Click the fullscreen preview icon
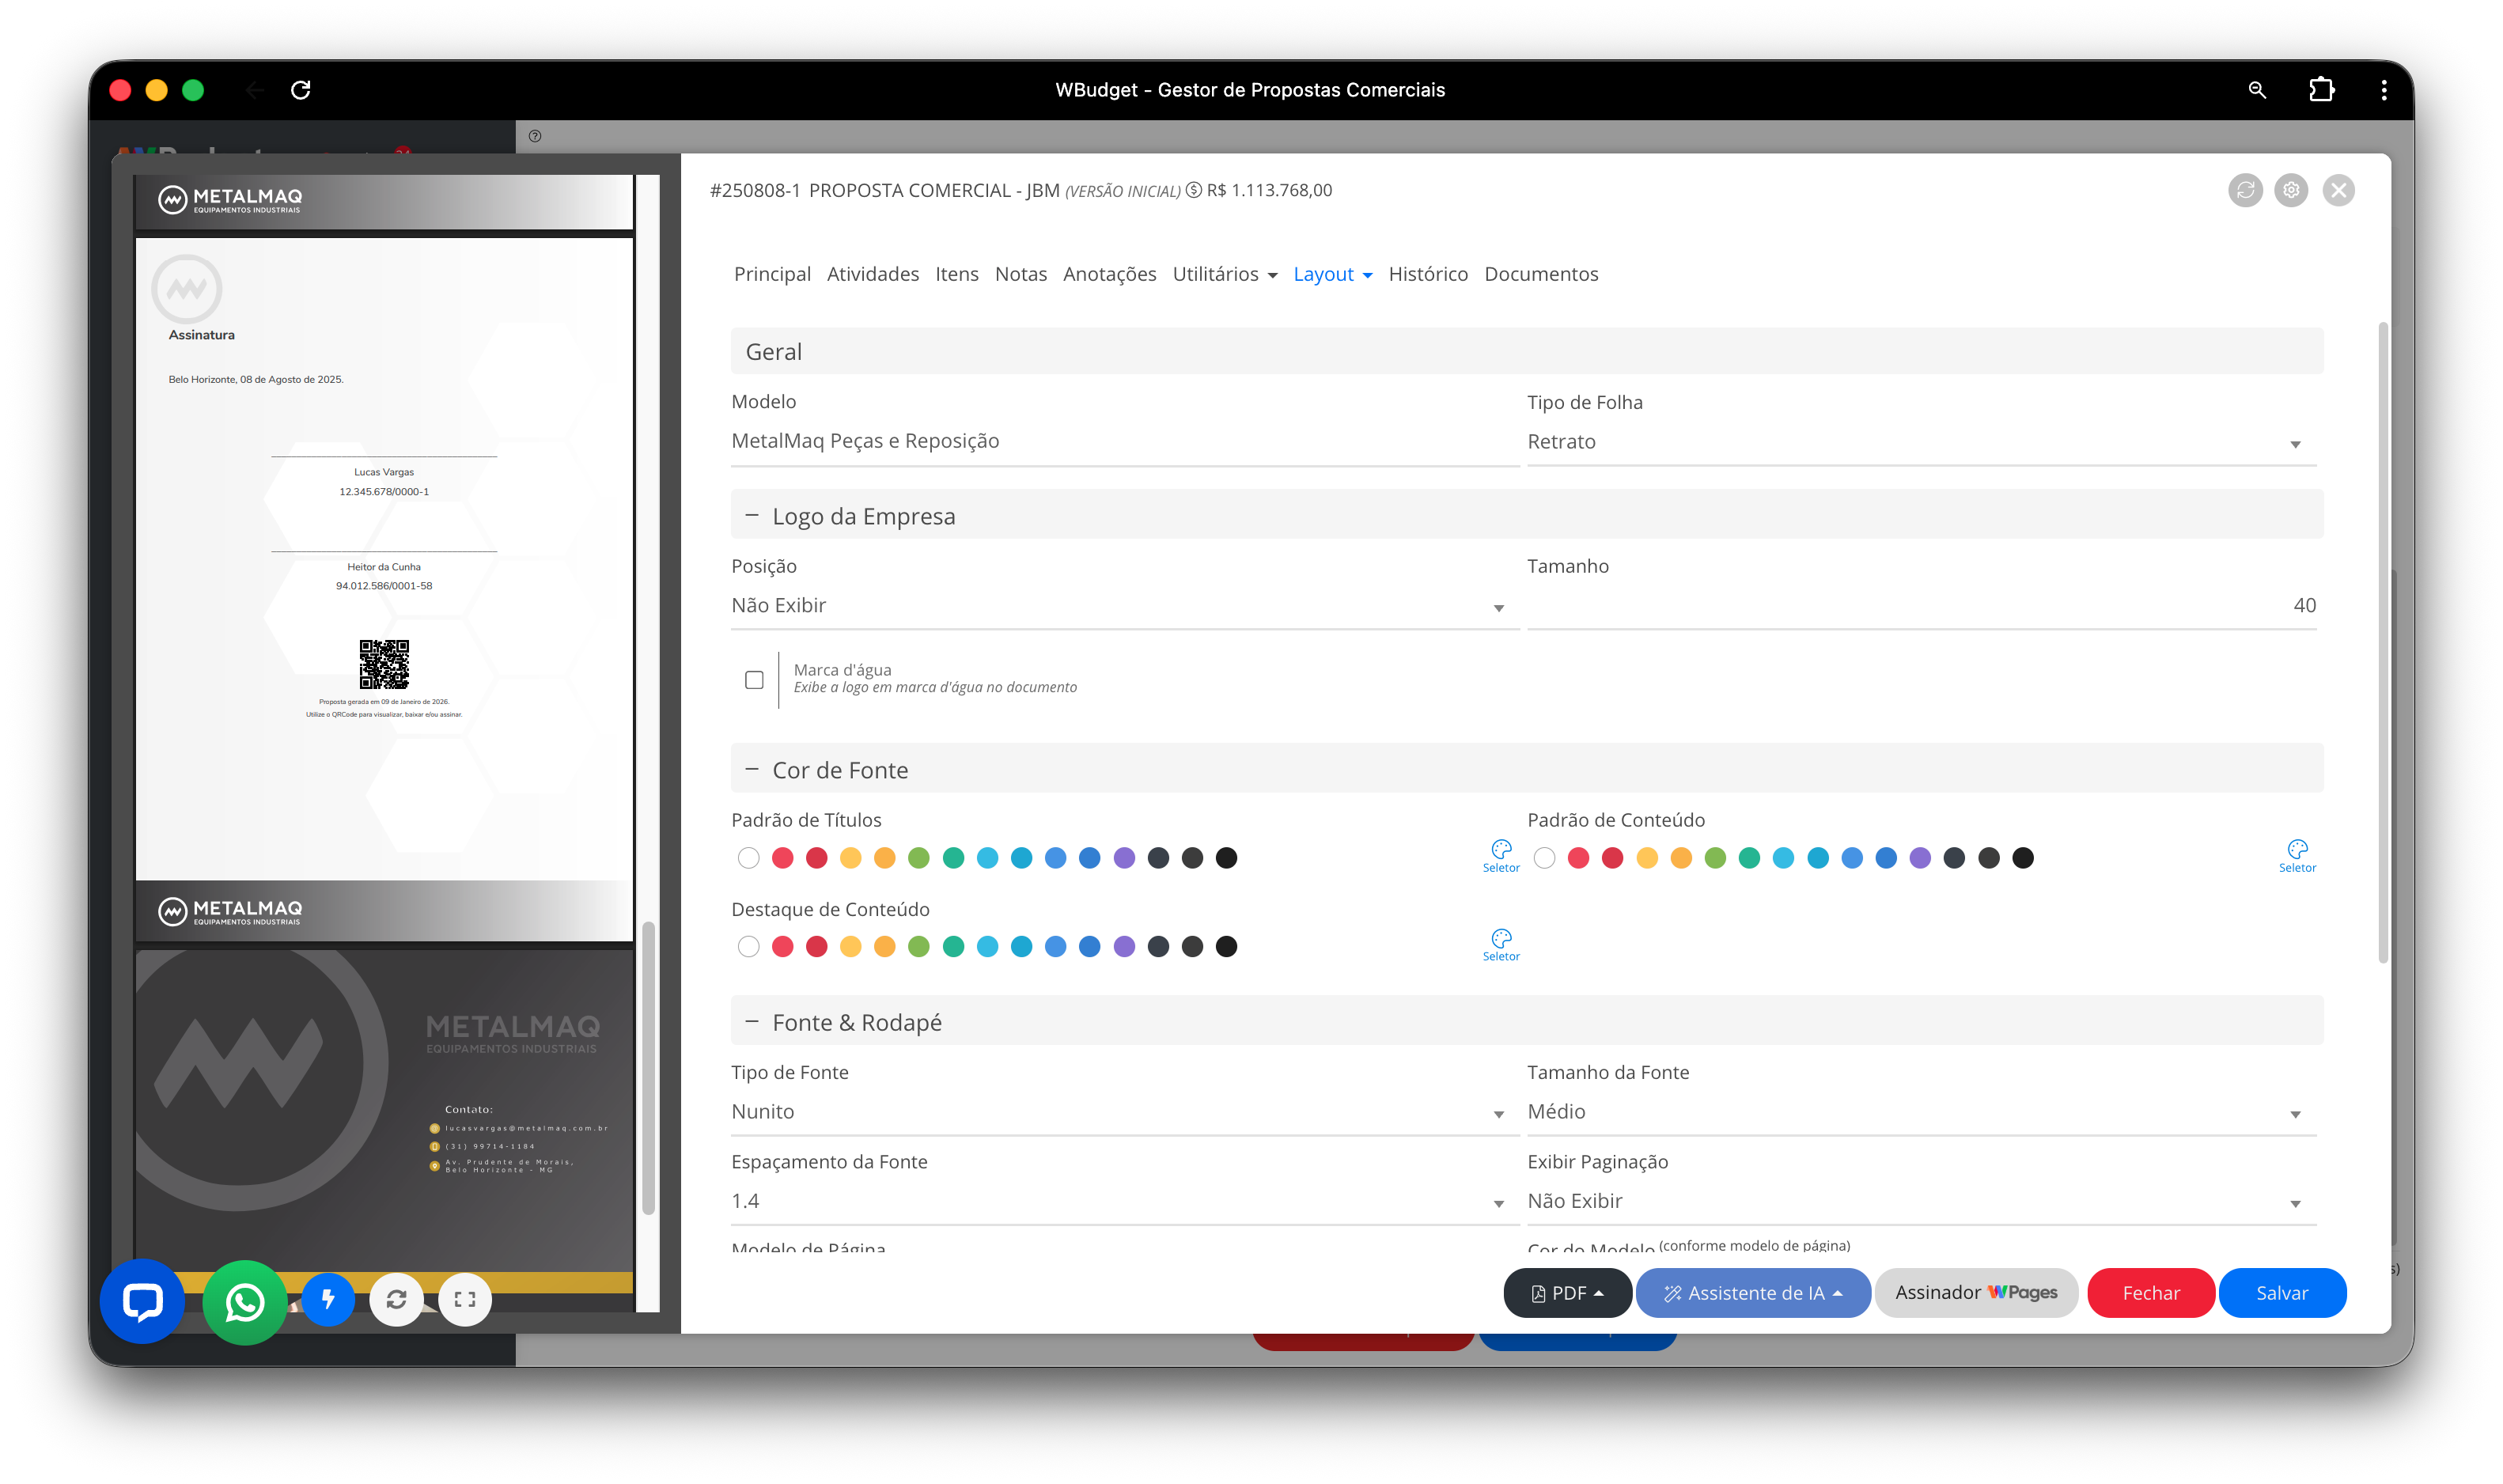The width and height of the screenshot is (2503, 1484). tap(465, 1299)
